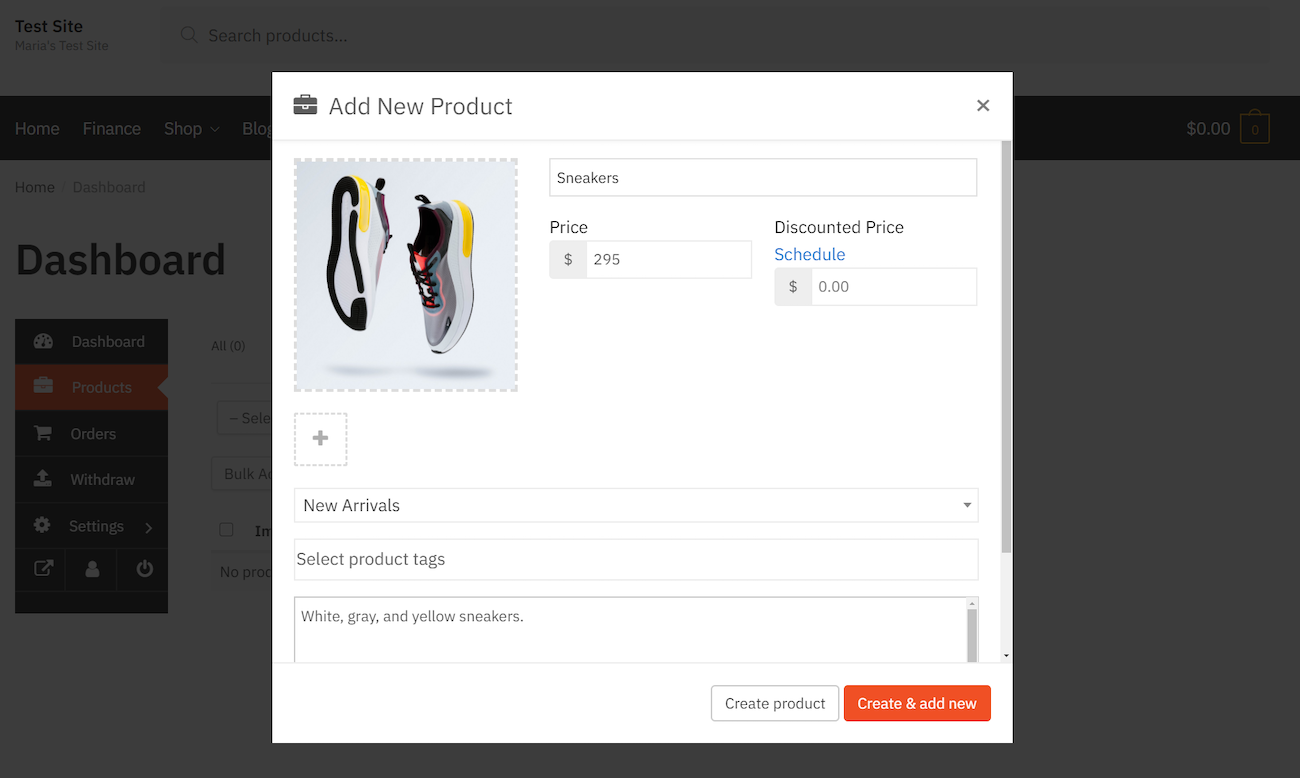
Task: Click the $0.00 cart total link
Action: tap(1208, 129)
